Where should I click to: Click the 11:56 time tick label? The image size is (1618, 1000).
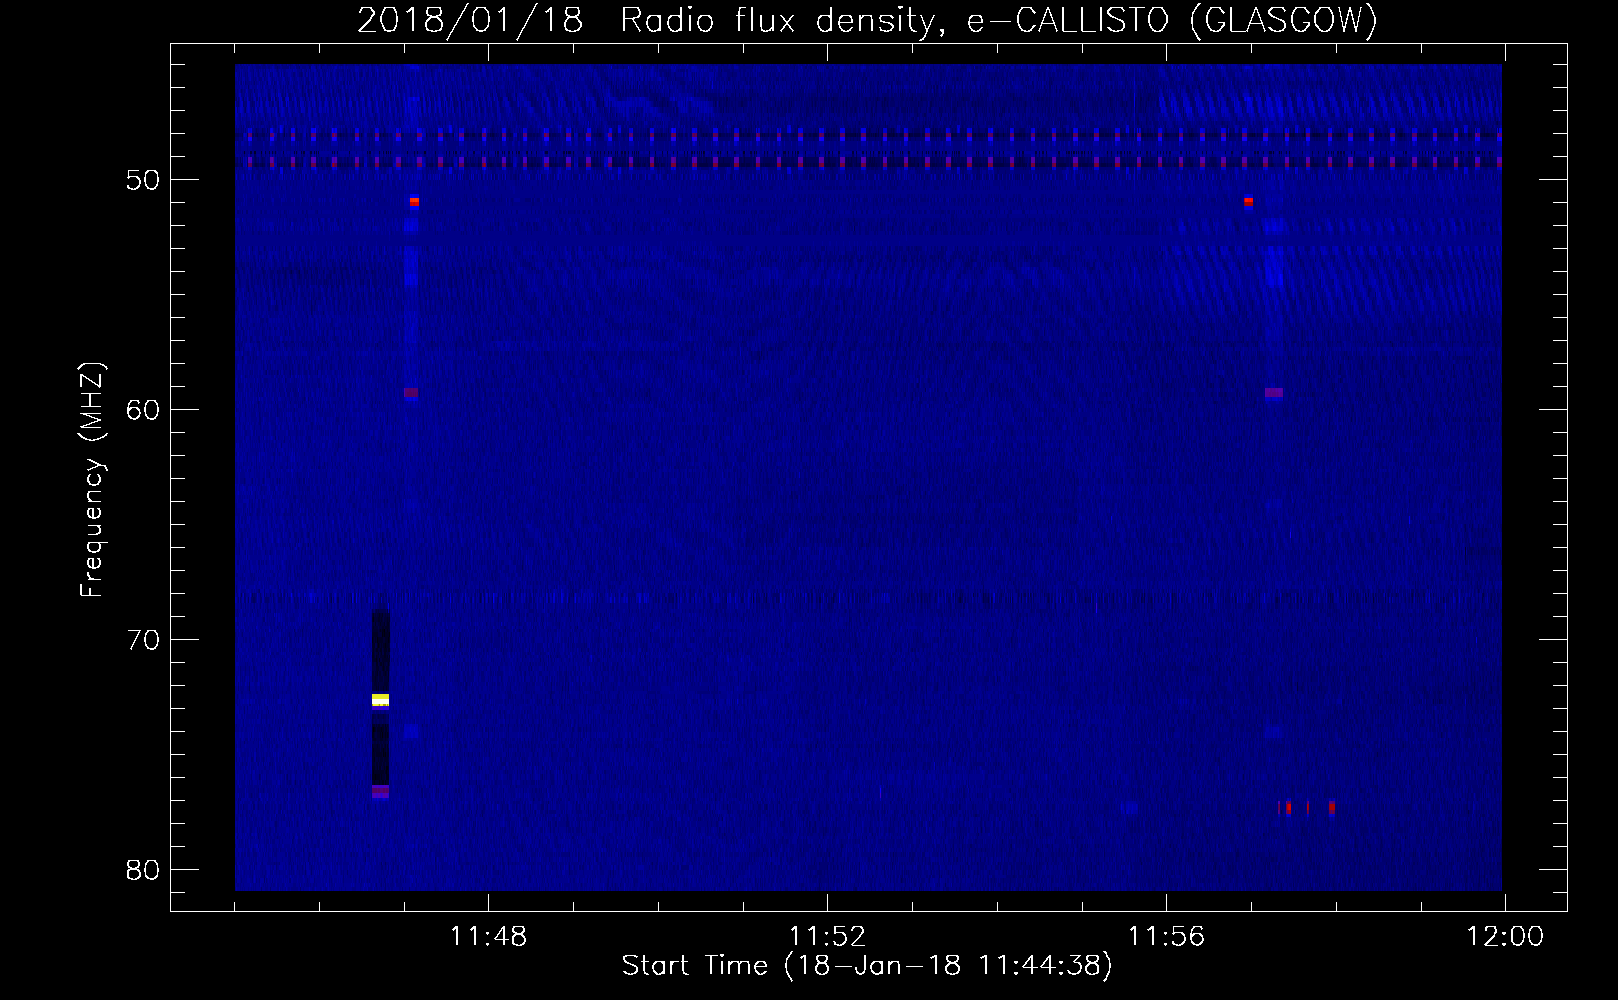click(x=1166, y=937)
